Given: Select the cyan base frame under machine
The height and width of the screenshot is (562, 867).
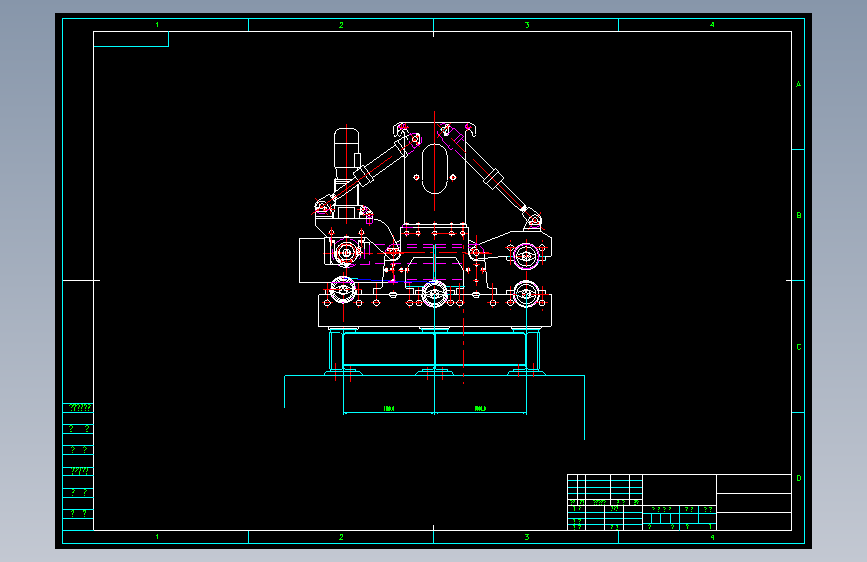Looking at the screenshot, I should 434,352.
